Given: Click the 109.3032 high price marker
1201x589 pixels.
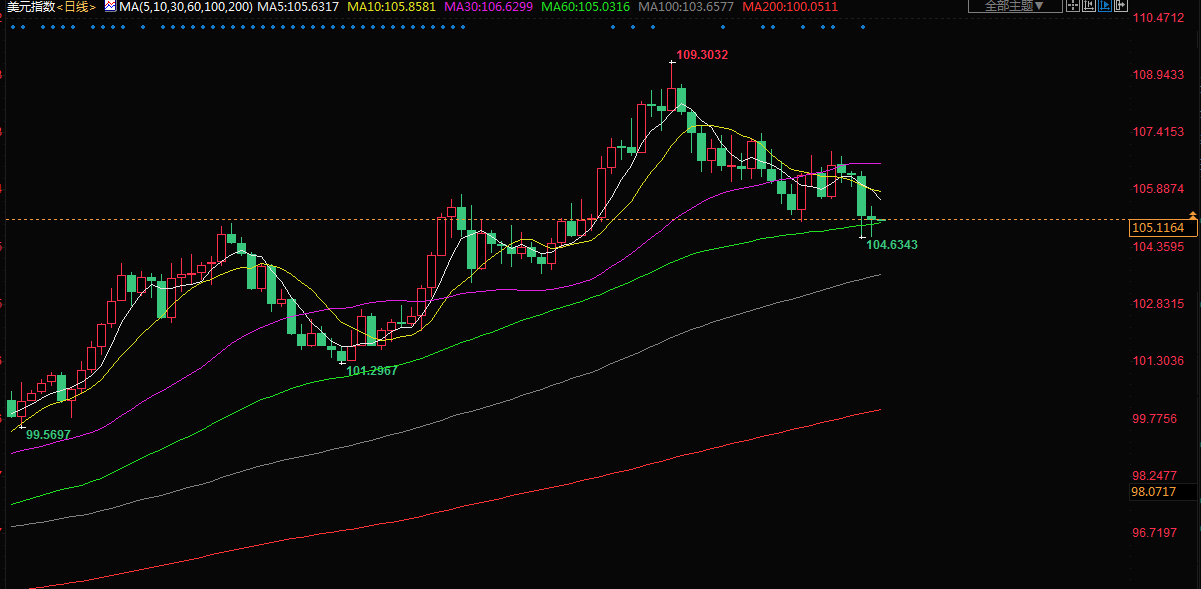Looking at the screenshot, I should point(701,55).
